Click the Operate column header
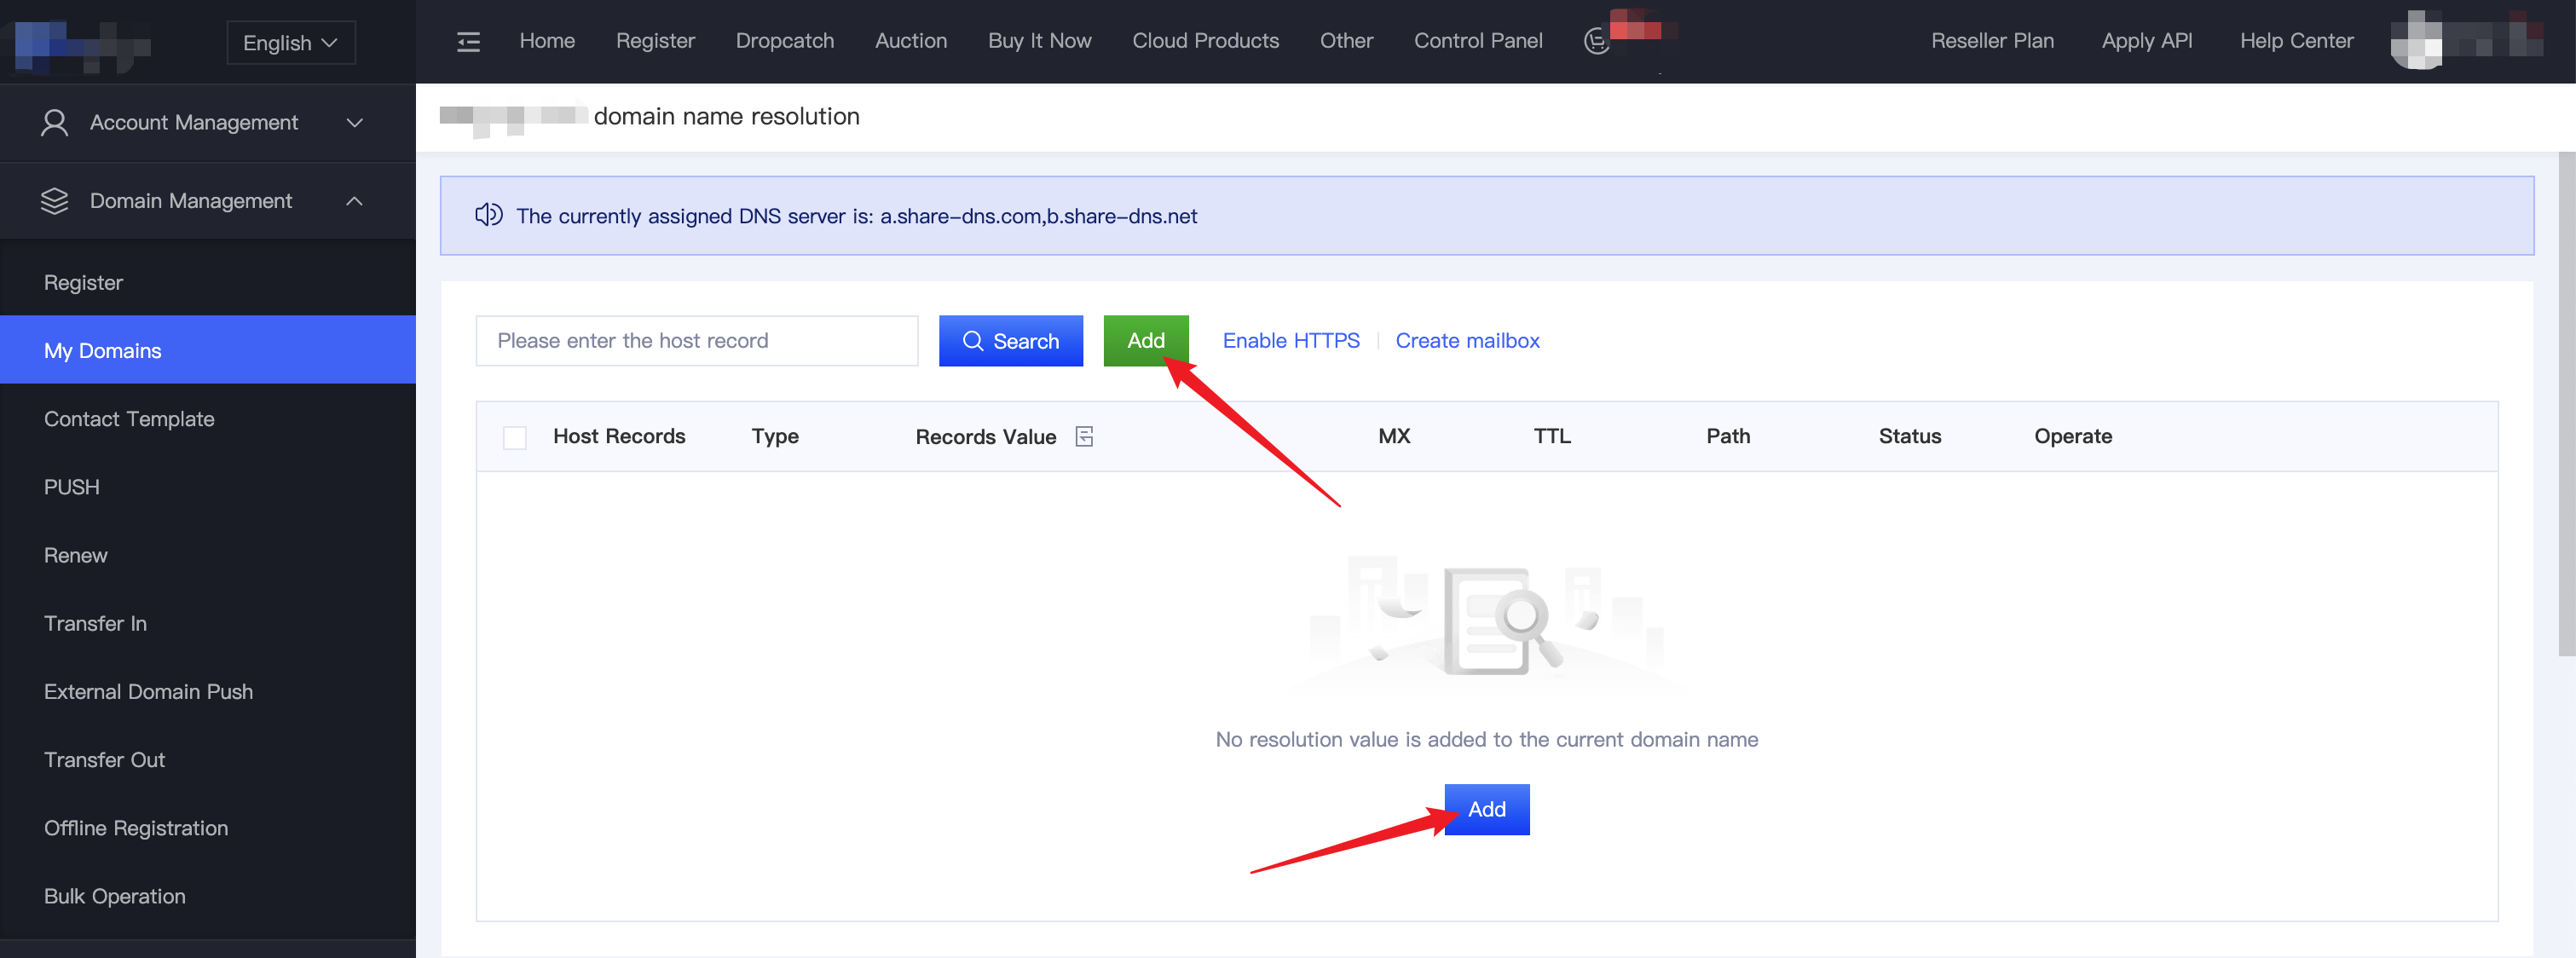This screenshot has width=2576, height=958. [x=2073, y=436]
